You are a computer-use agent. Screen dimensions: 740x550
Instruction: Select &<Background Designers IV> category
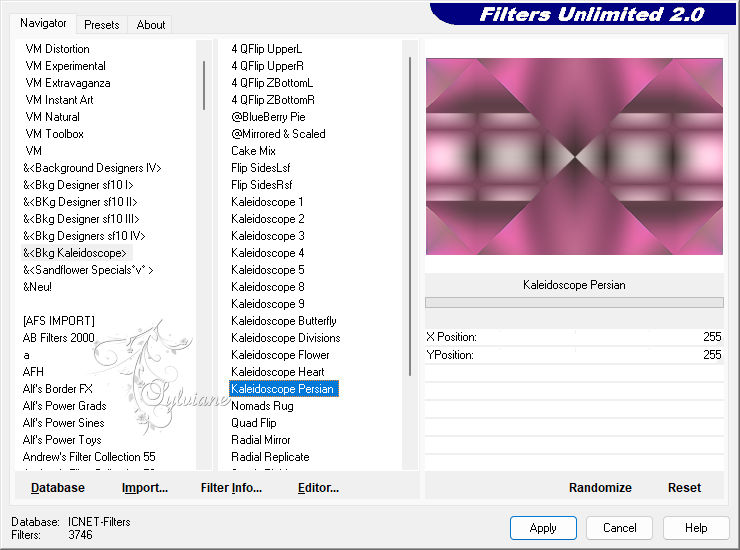click(92, 168)
